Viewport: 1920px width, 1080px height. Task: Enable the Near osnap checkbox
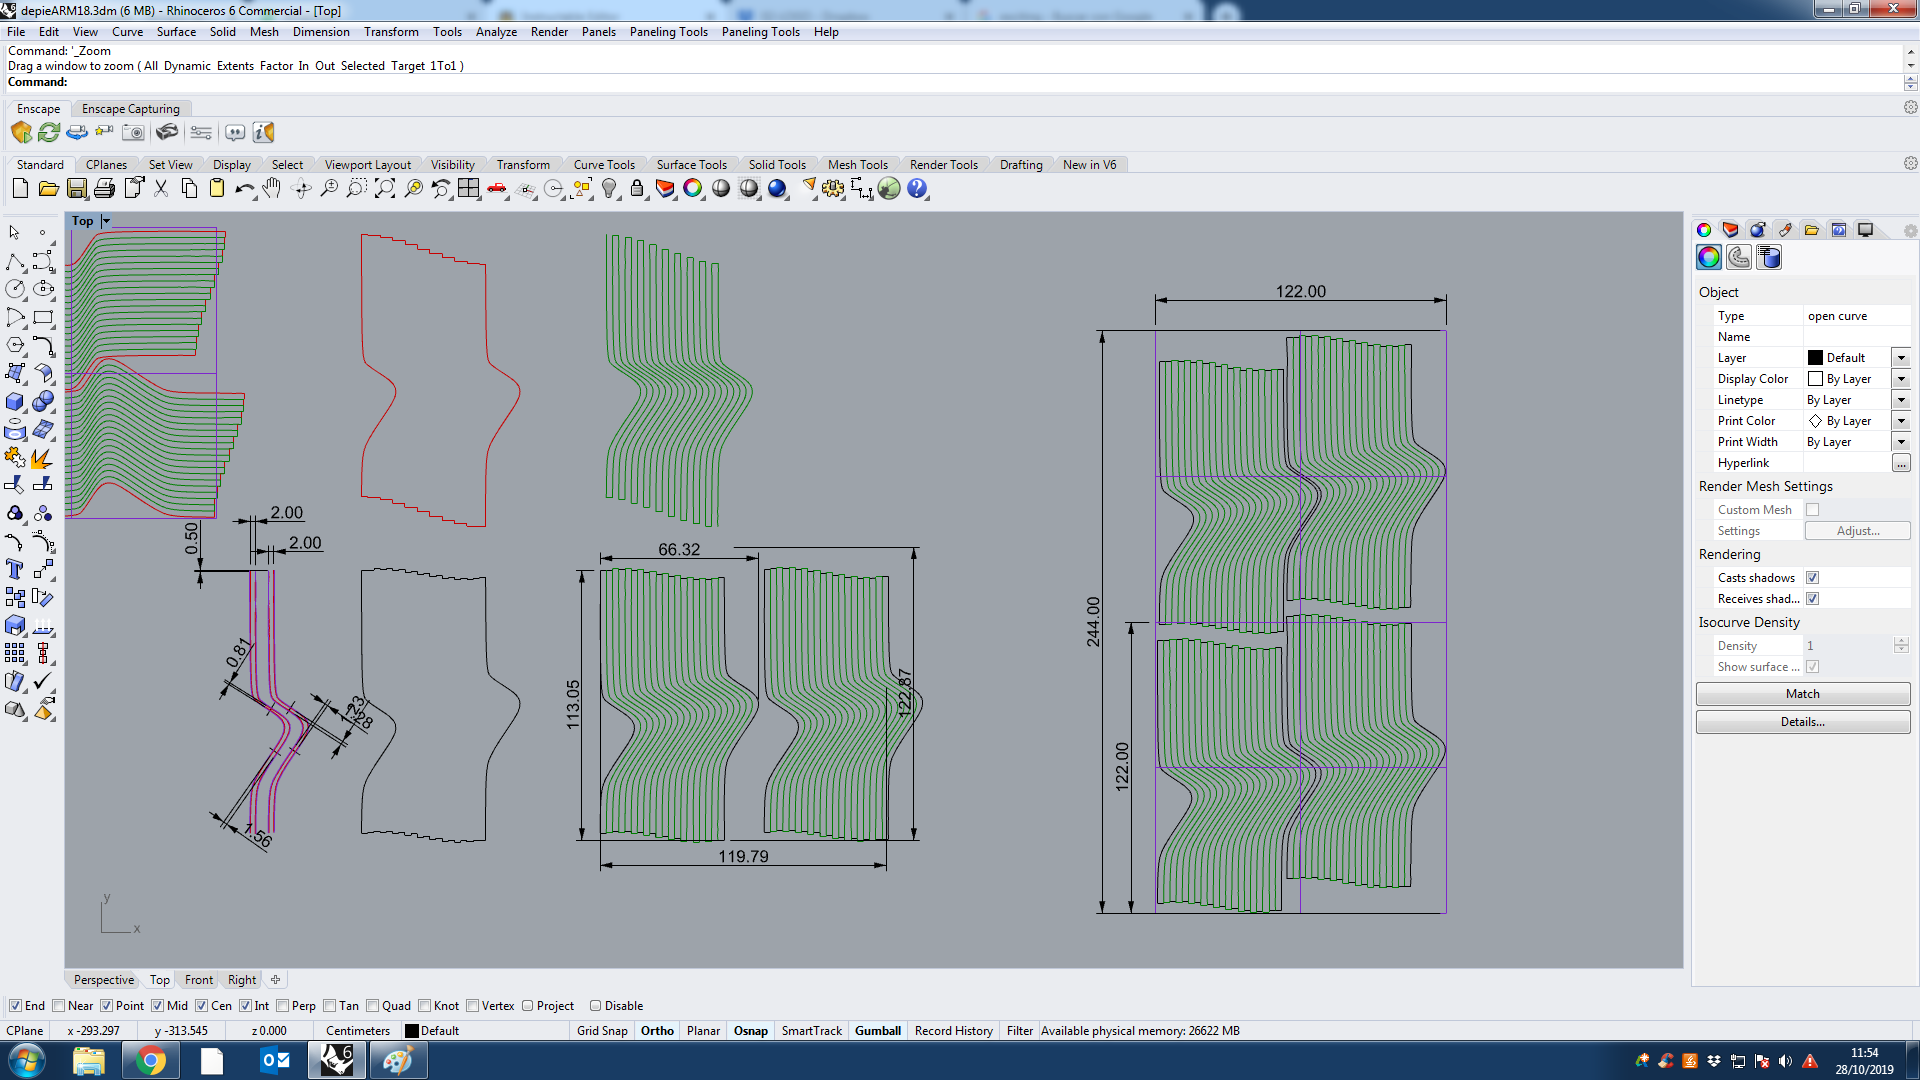pyautogui.click(x=59, y=1006)
